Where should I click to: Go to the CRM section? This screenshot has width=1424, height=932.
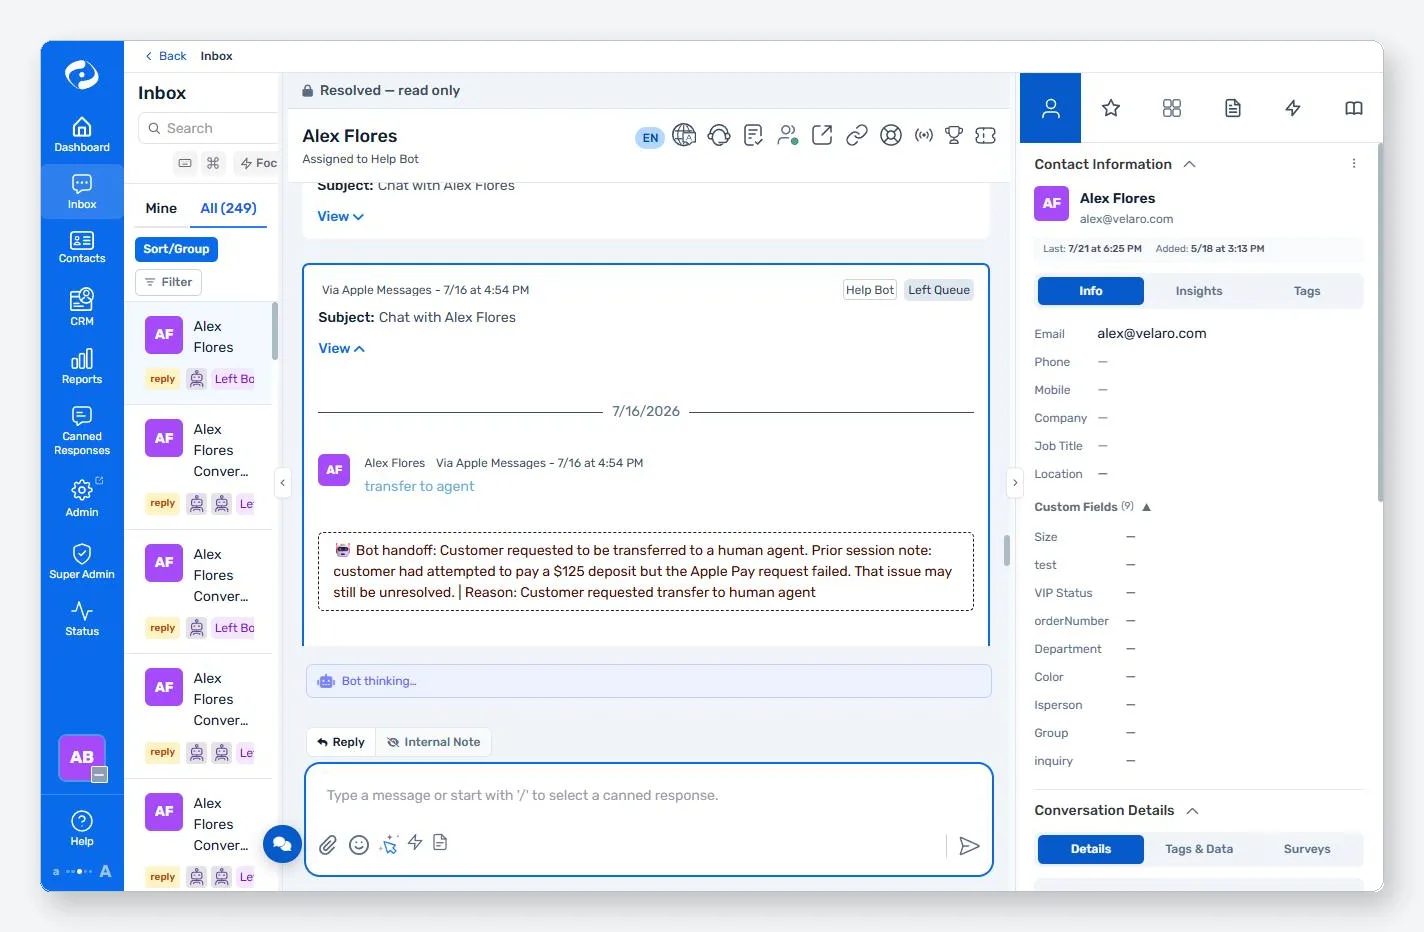coord(82,308)
